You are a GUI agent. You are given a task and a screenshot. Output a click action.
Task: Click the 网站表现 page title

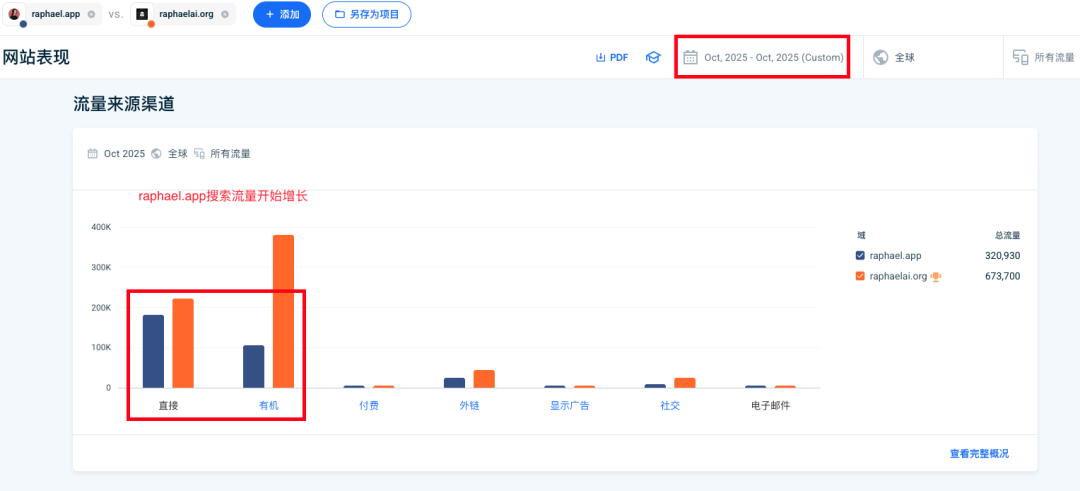[36, 57]
